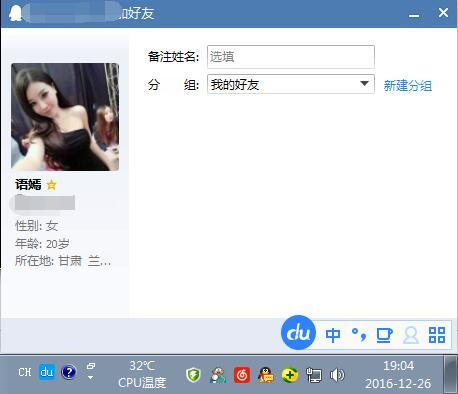
Task: Open the 分组 dropdown showing 我的好友
Action: 291,84
